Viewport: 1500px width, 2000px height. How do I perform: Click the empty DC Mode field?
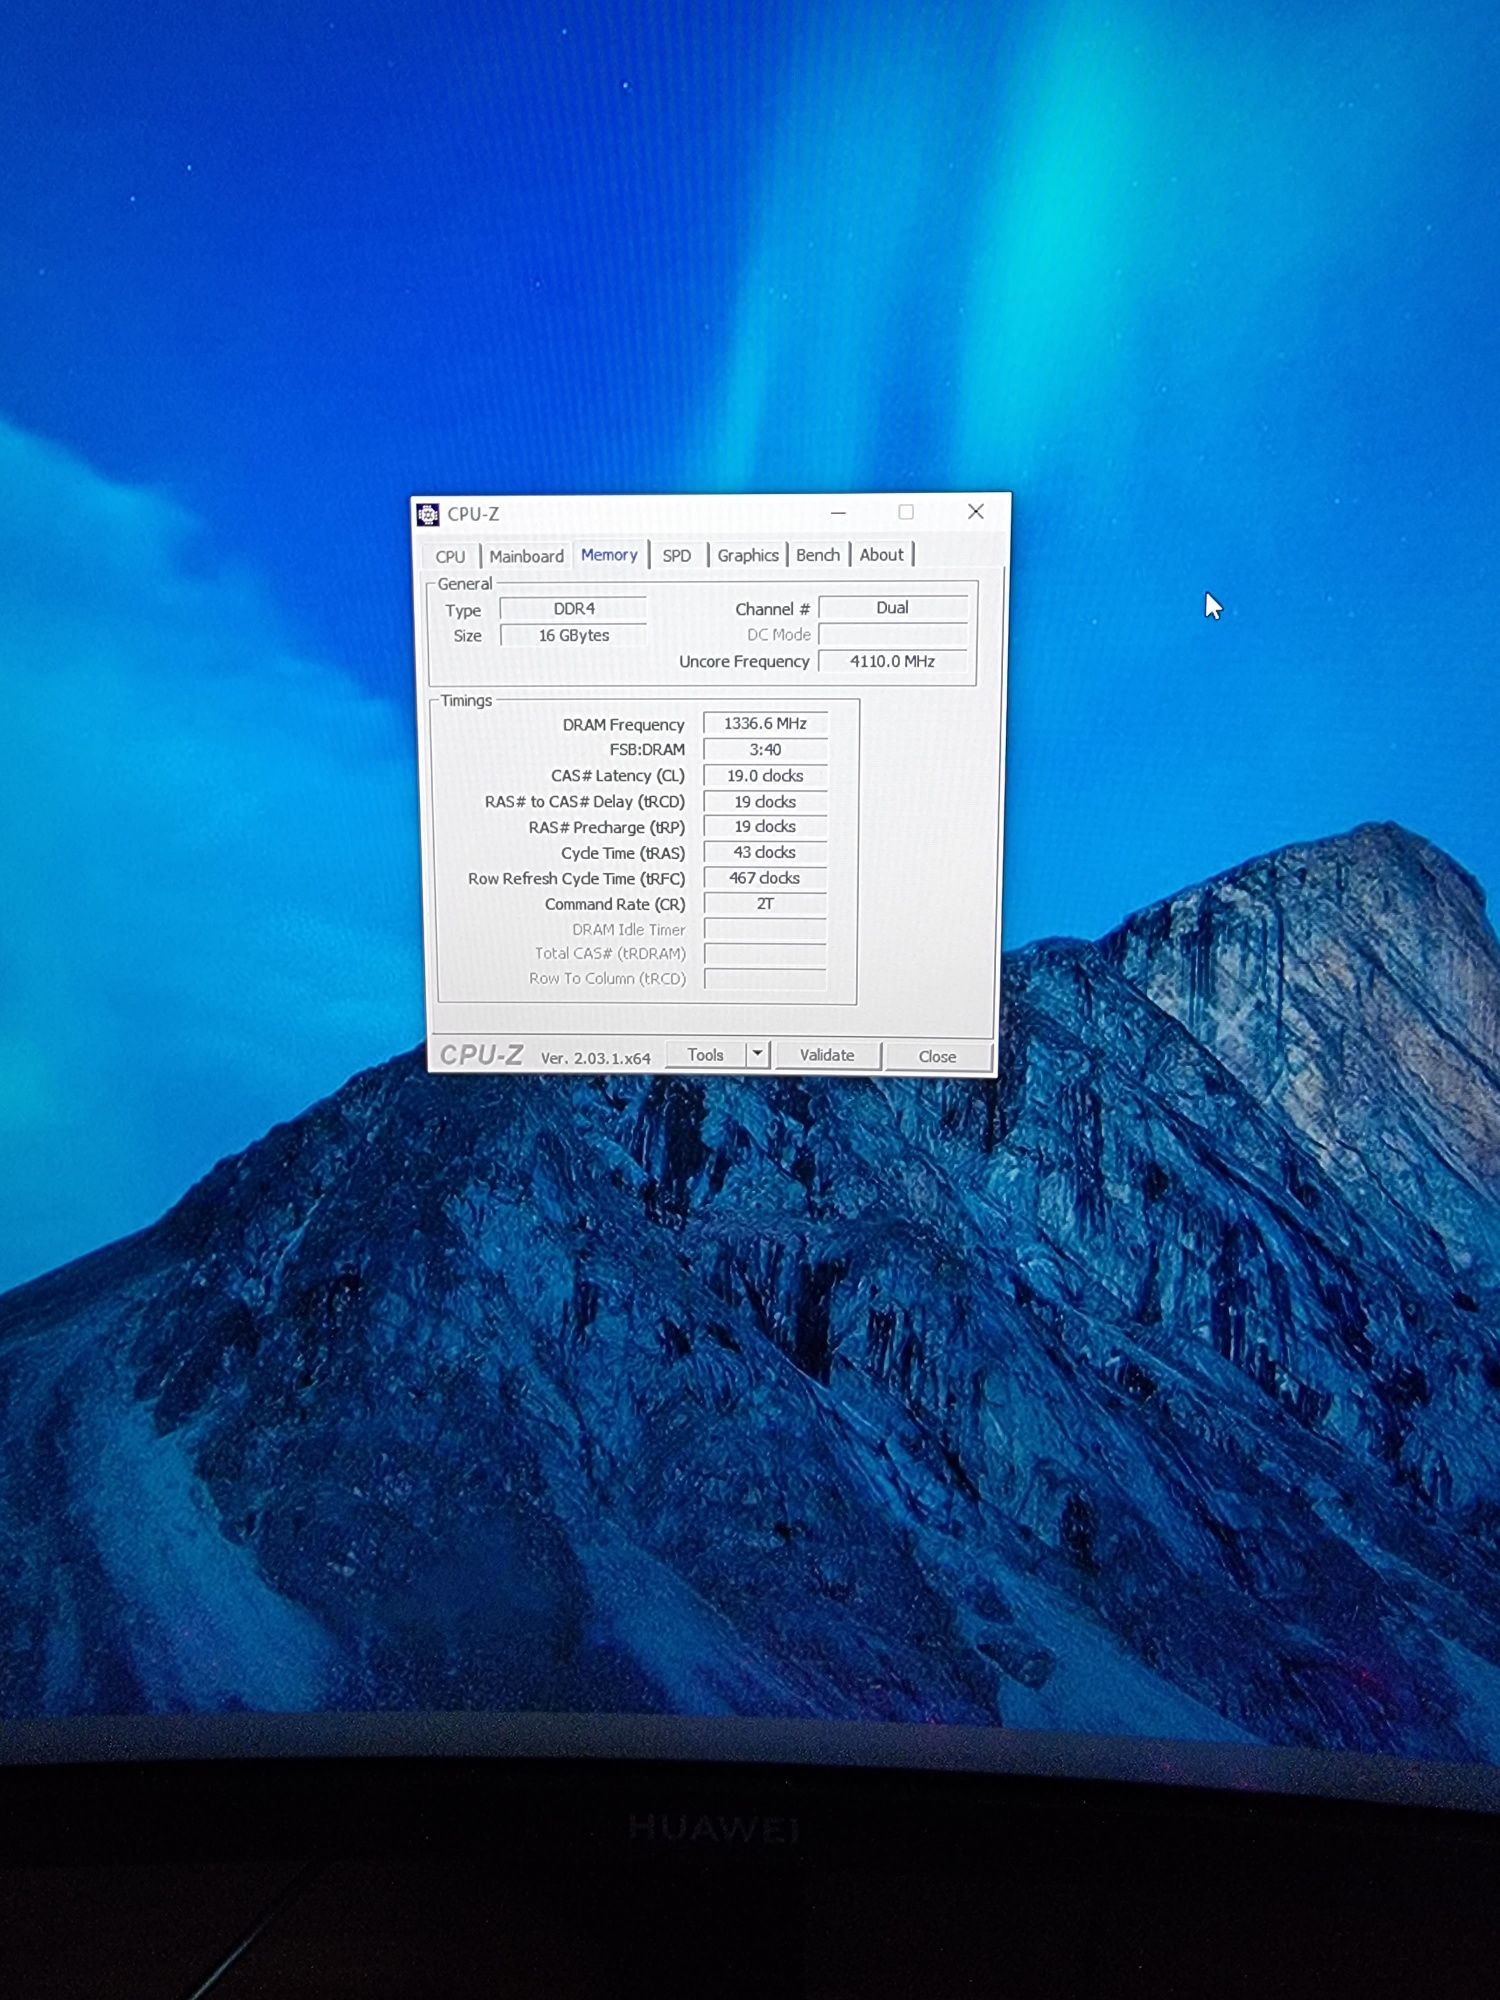click(892, 634)
